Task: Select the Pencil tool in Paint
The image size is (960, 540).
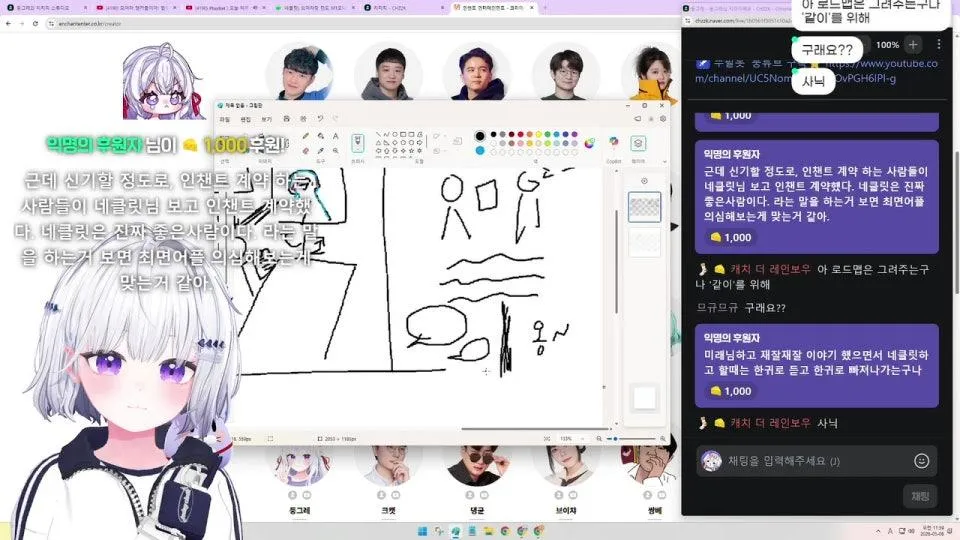Action: [x=306, y=136]
